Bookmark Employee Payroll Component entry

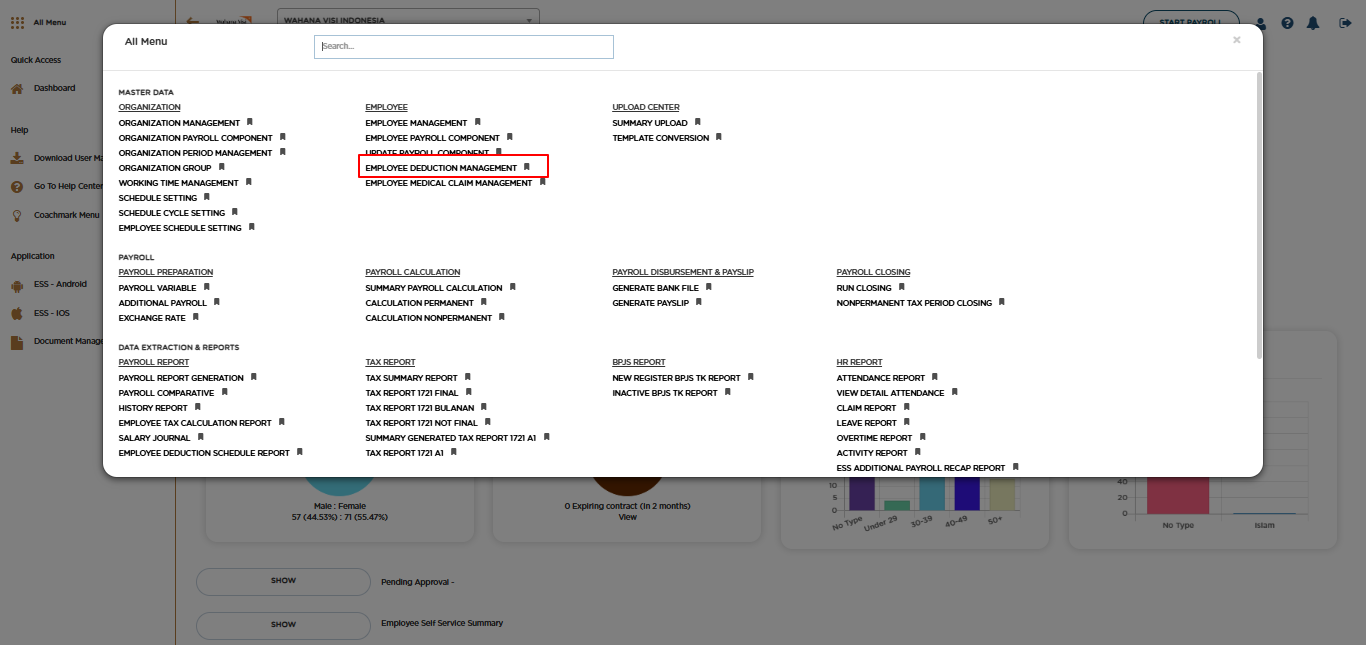[x=510, y=137]
